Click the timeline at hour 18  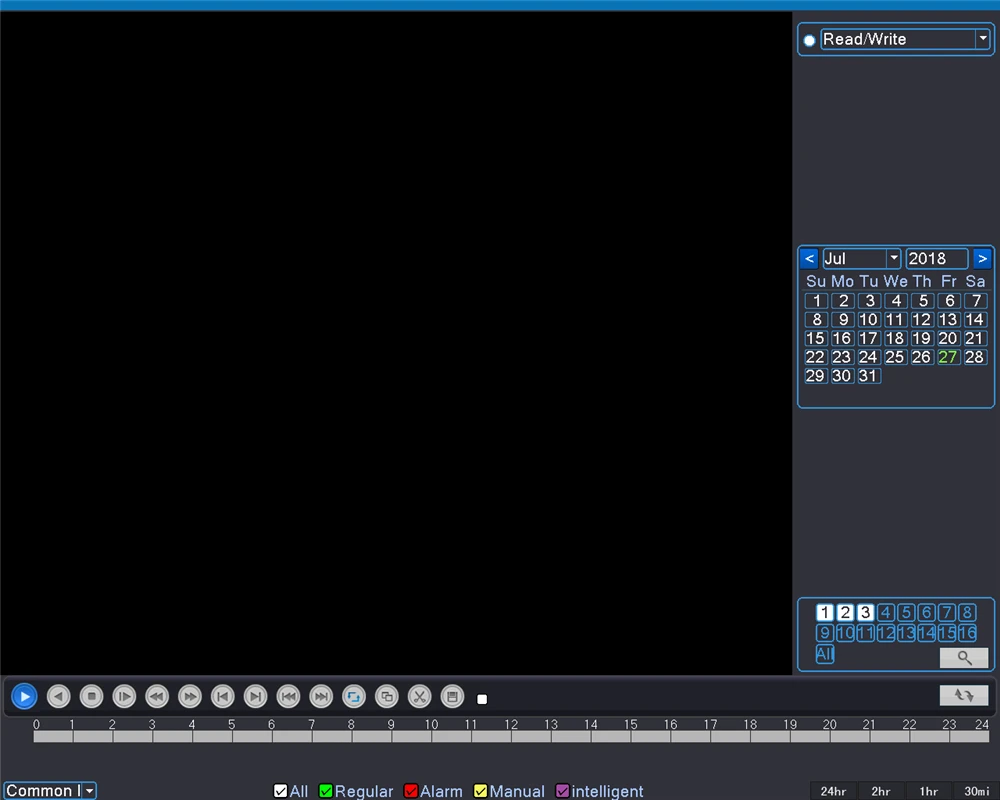tap(751, 737)
